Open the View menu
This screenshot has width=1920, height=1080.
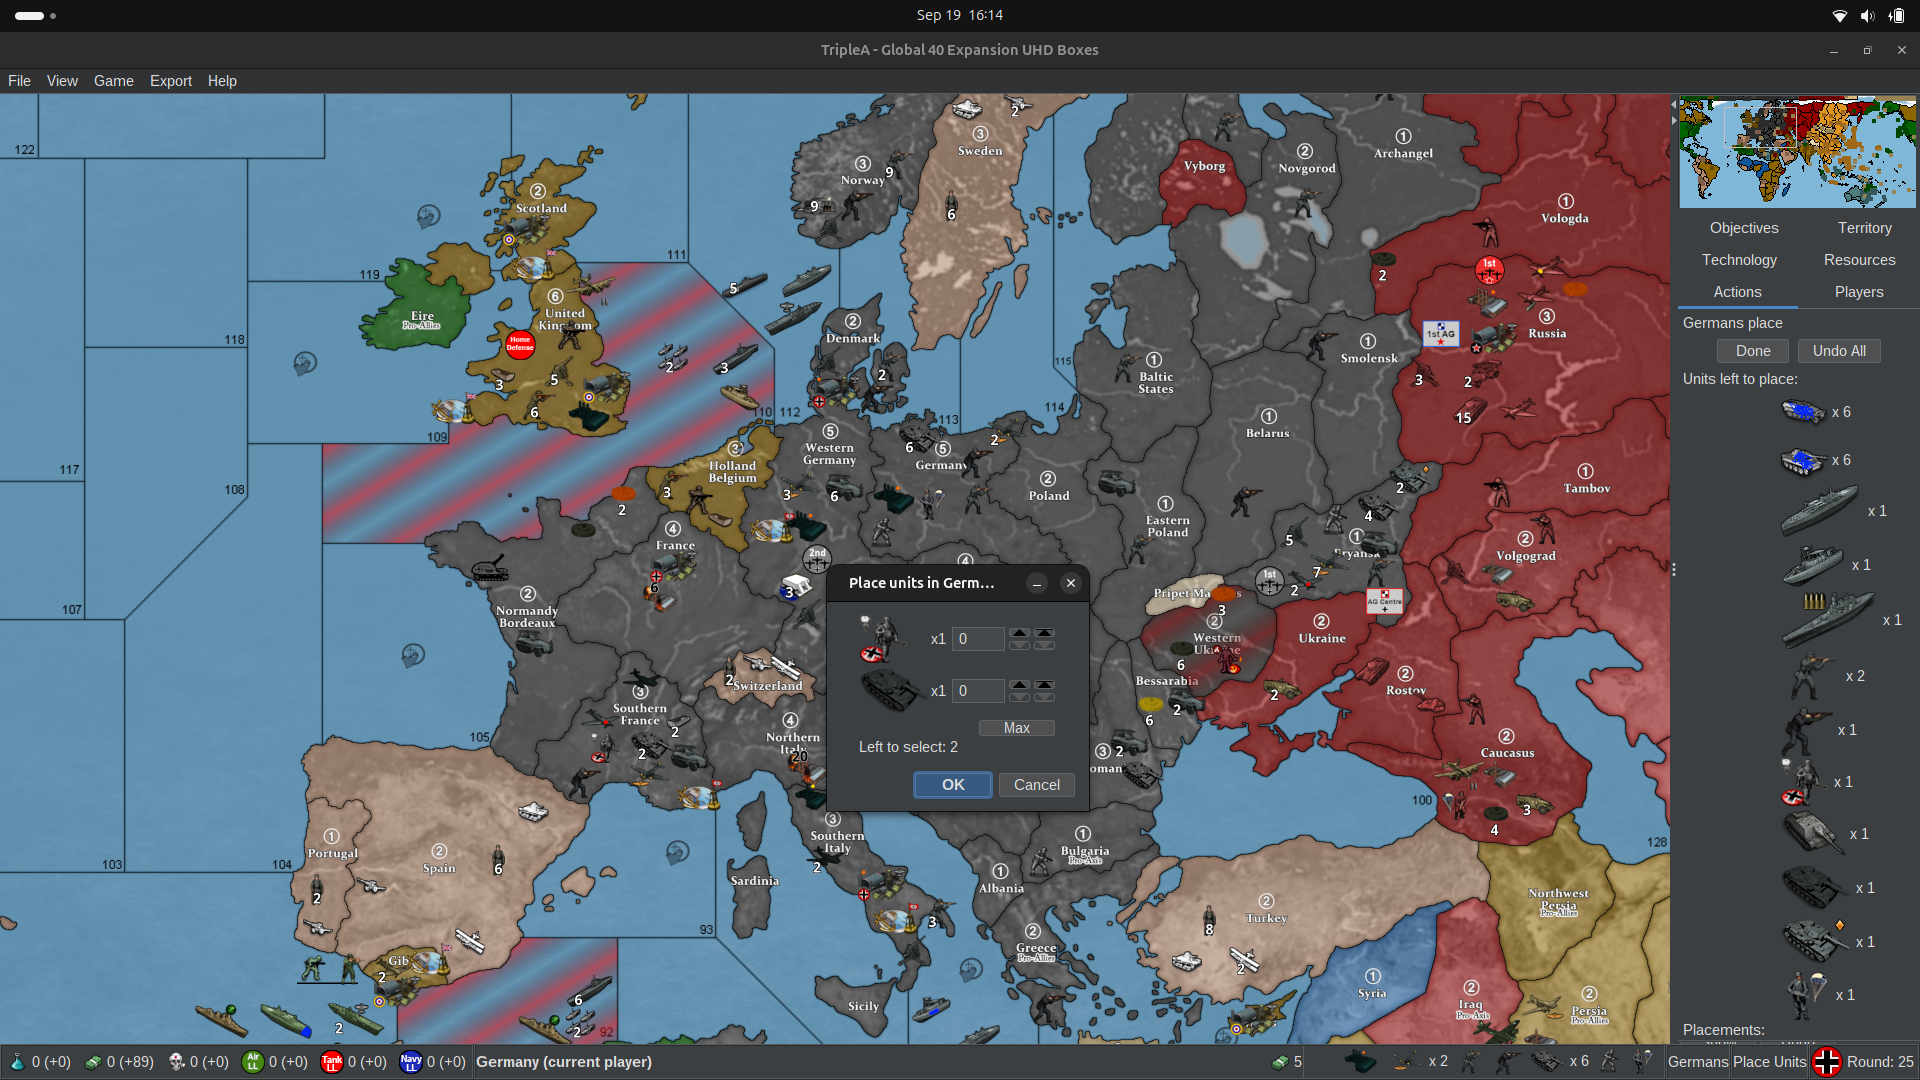coord(62,81)
